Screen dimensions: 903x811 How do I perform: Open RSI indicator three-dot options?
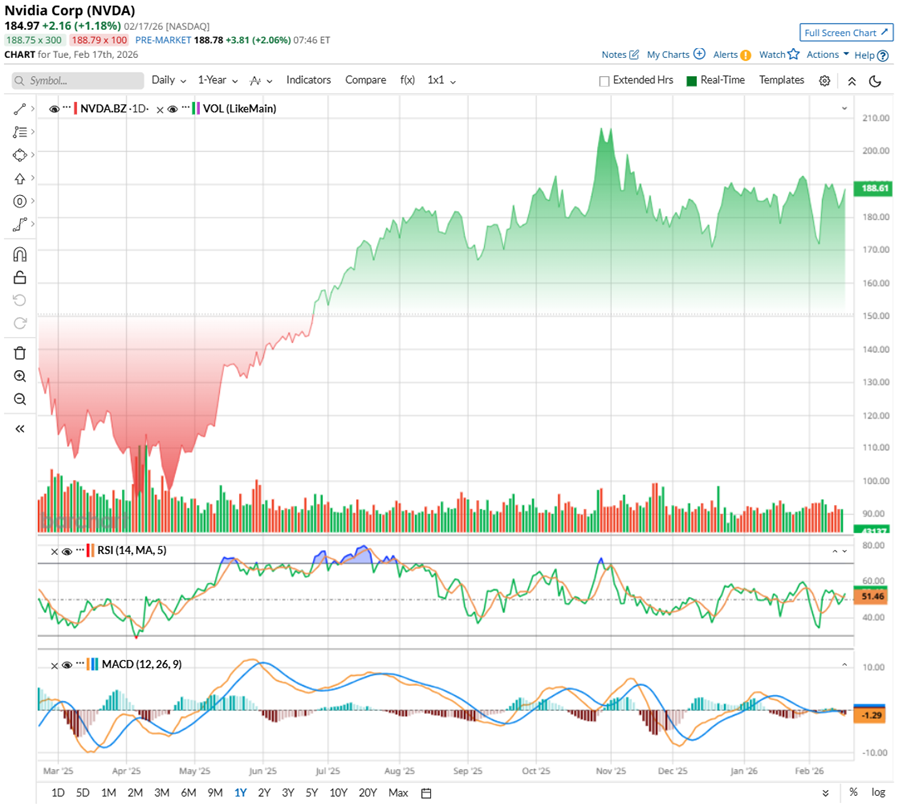[x=79, y=550]
